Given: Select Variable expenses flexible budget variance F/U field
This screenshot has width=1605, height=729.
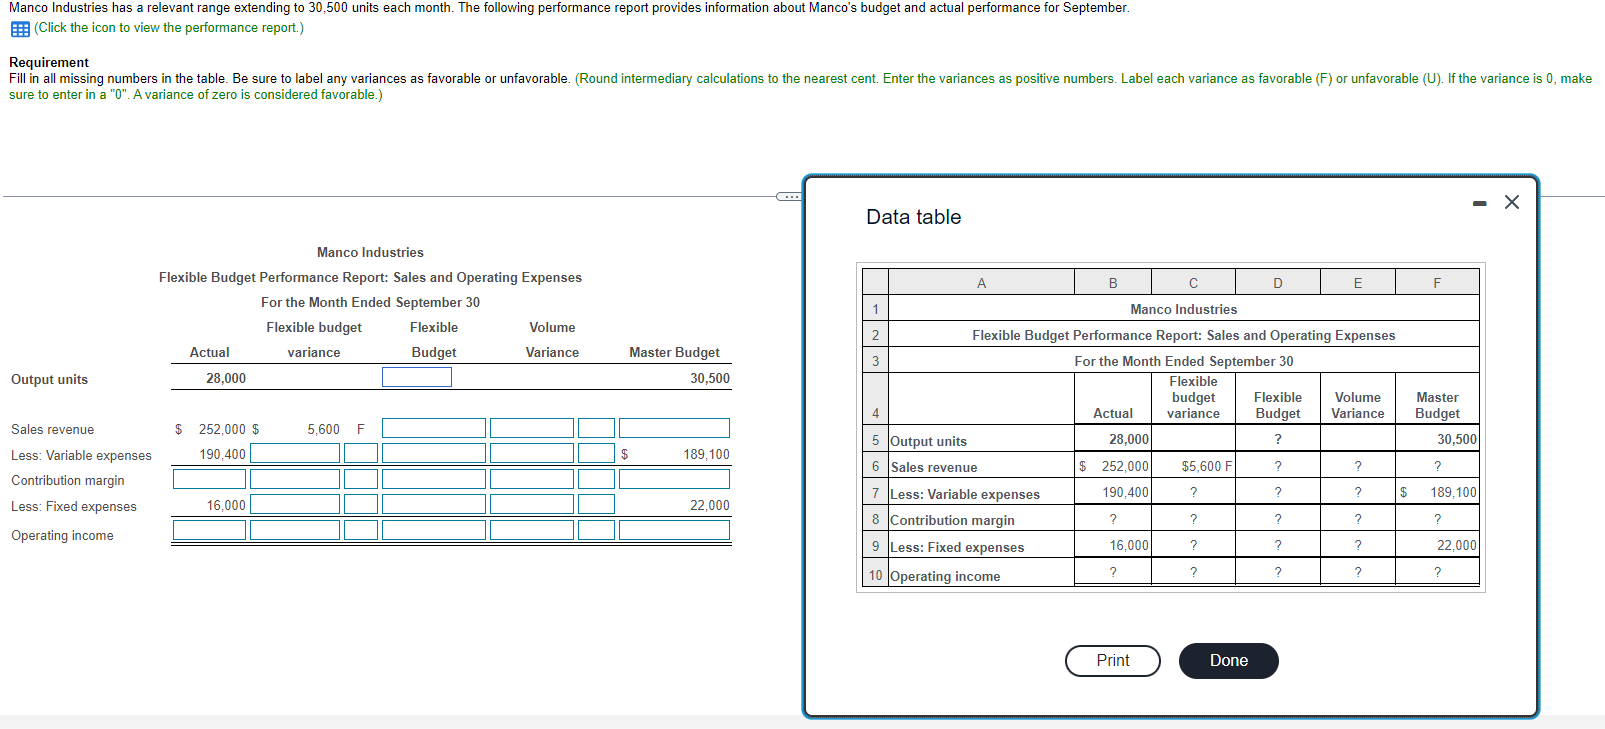Looking at the screenshot, I should [361, 453].
